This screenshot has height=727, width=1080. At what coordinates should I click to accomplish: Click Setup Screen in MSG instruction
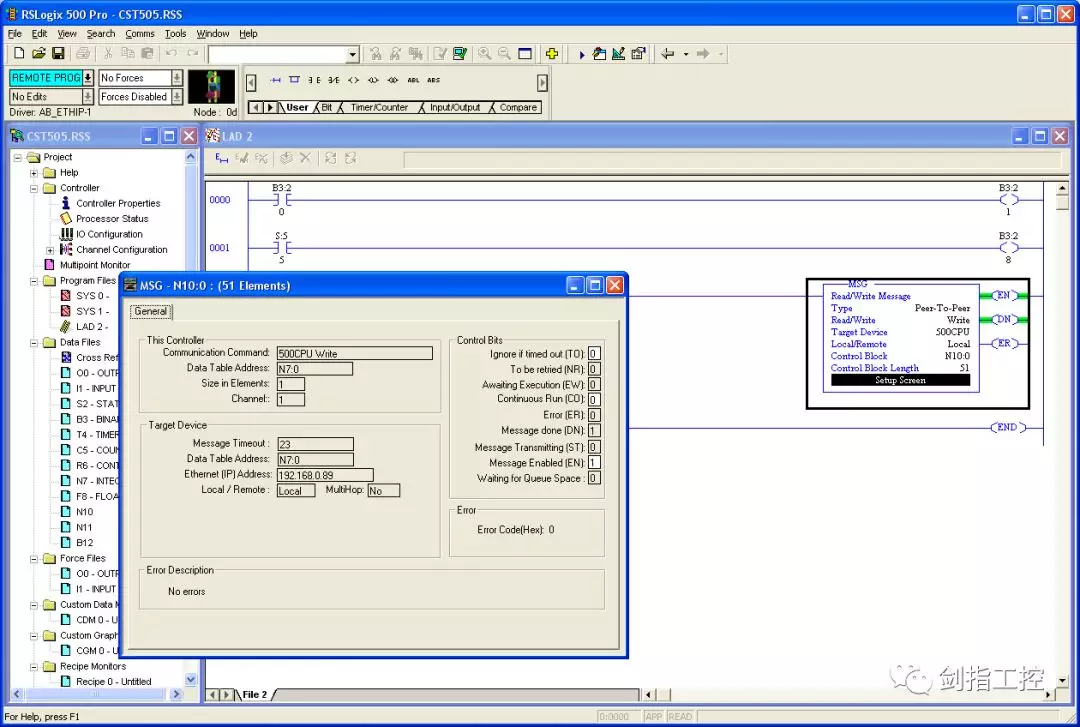pyautogui.click(x=900, y=380)
